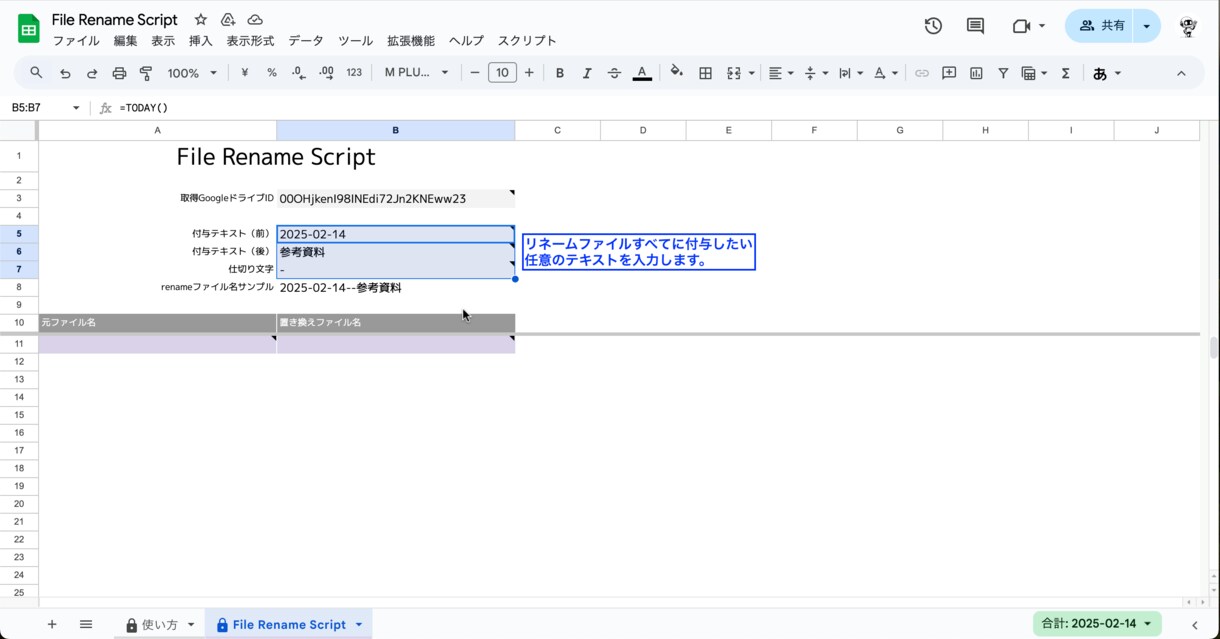
Task: Toggle italic formatting
Action: [587, 73]
